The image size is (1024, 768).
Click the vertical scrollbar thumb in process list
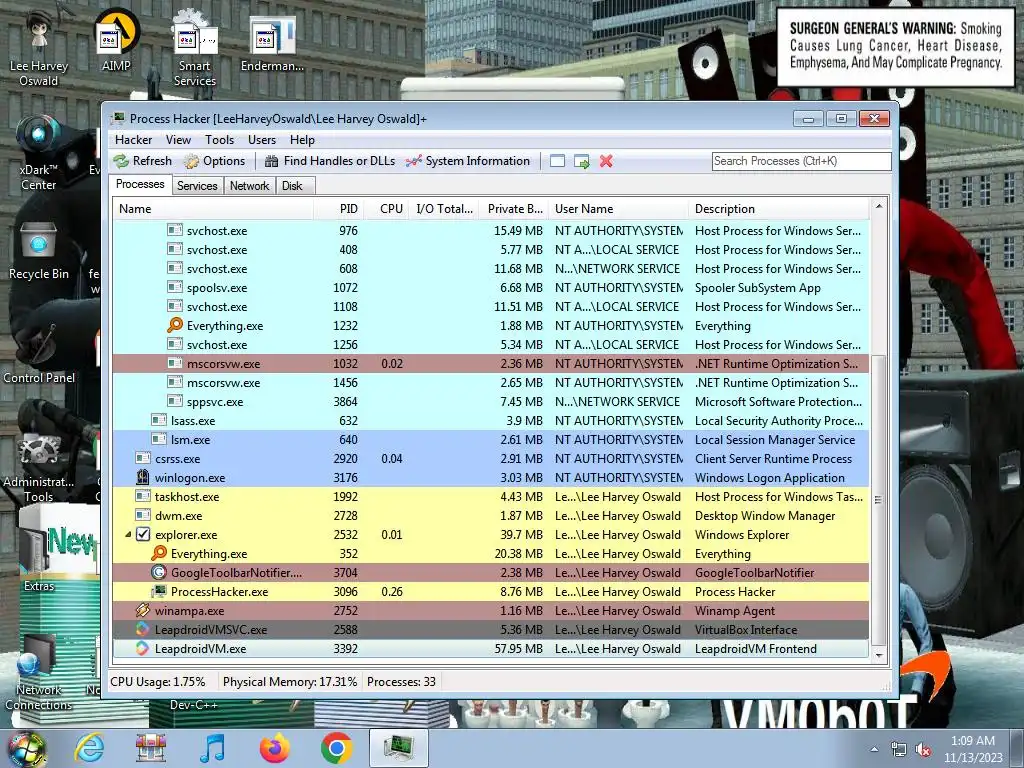point(878,500)
